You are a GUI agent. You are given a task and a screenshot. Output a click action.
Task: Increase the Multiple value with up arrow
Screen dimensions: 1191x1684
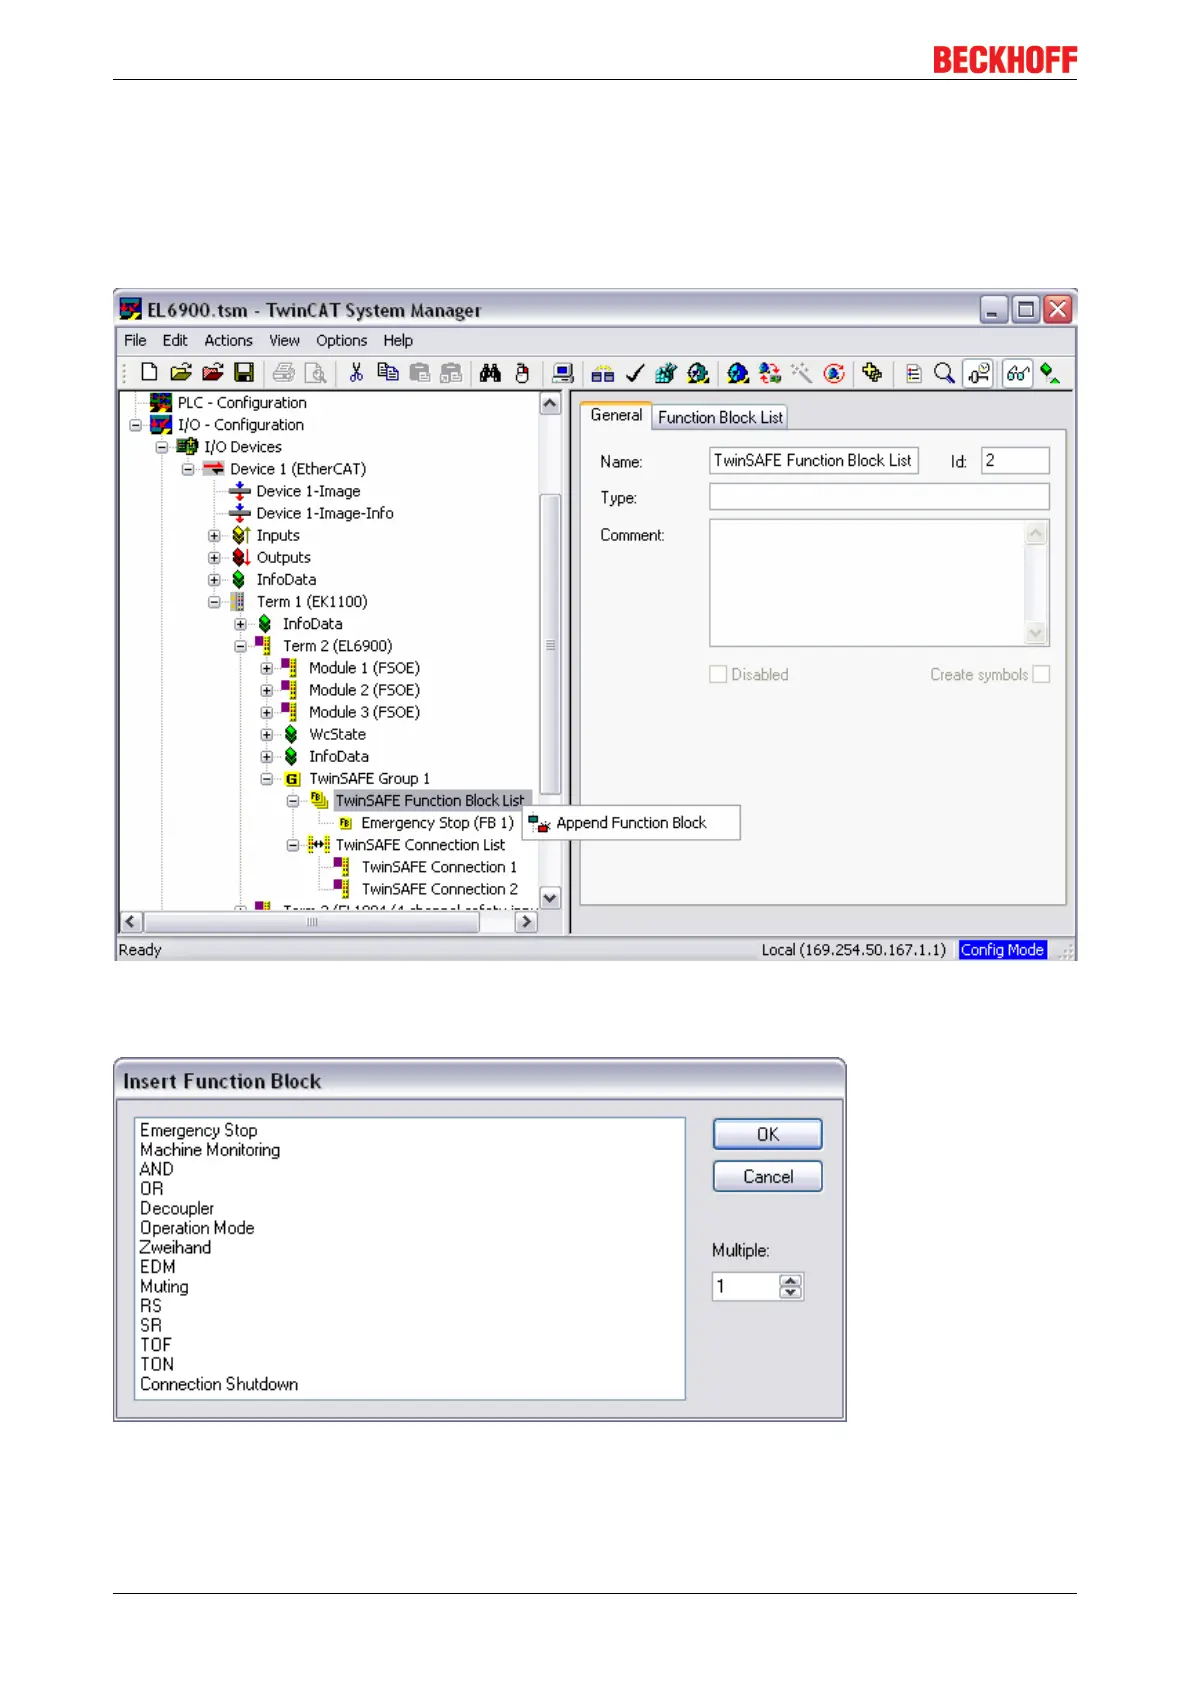[x=791, y=1281]
